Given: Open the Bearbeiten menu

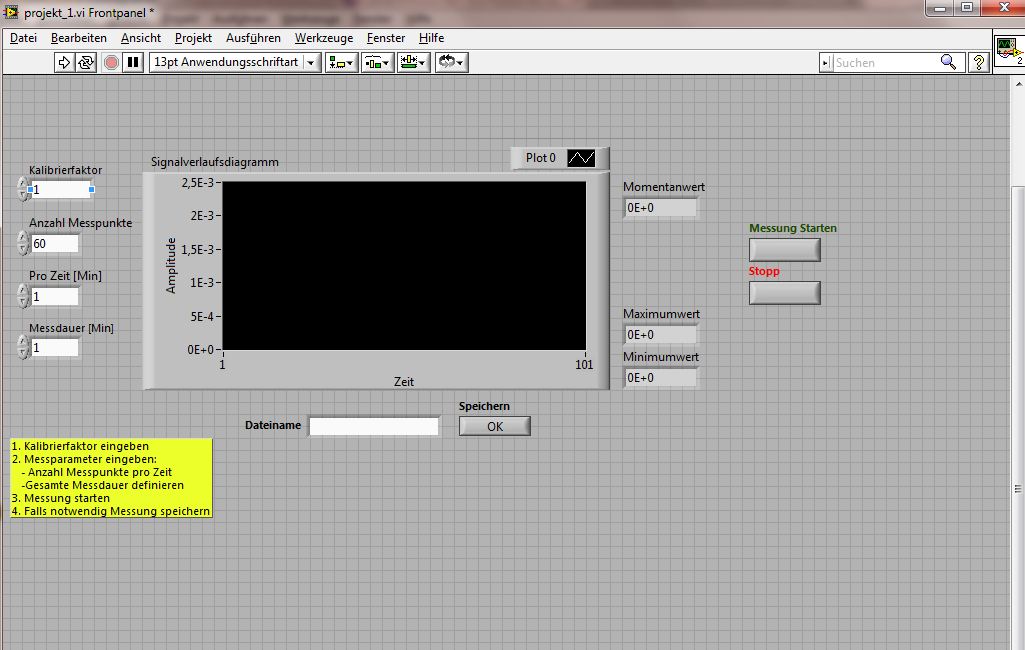Looking at the screenshot, I should 78,38.
